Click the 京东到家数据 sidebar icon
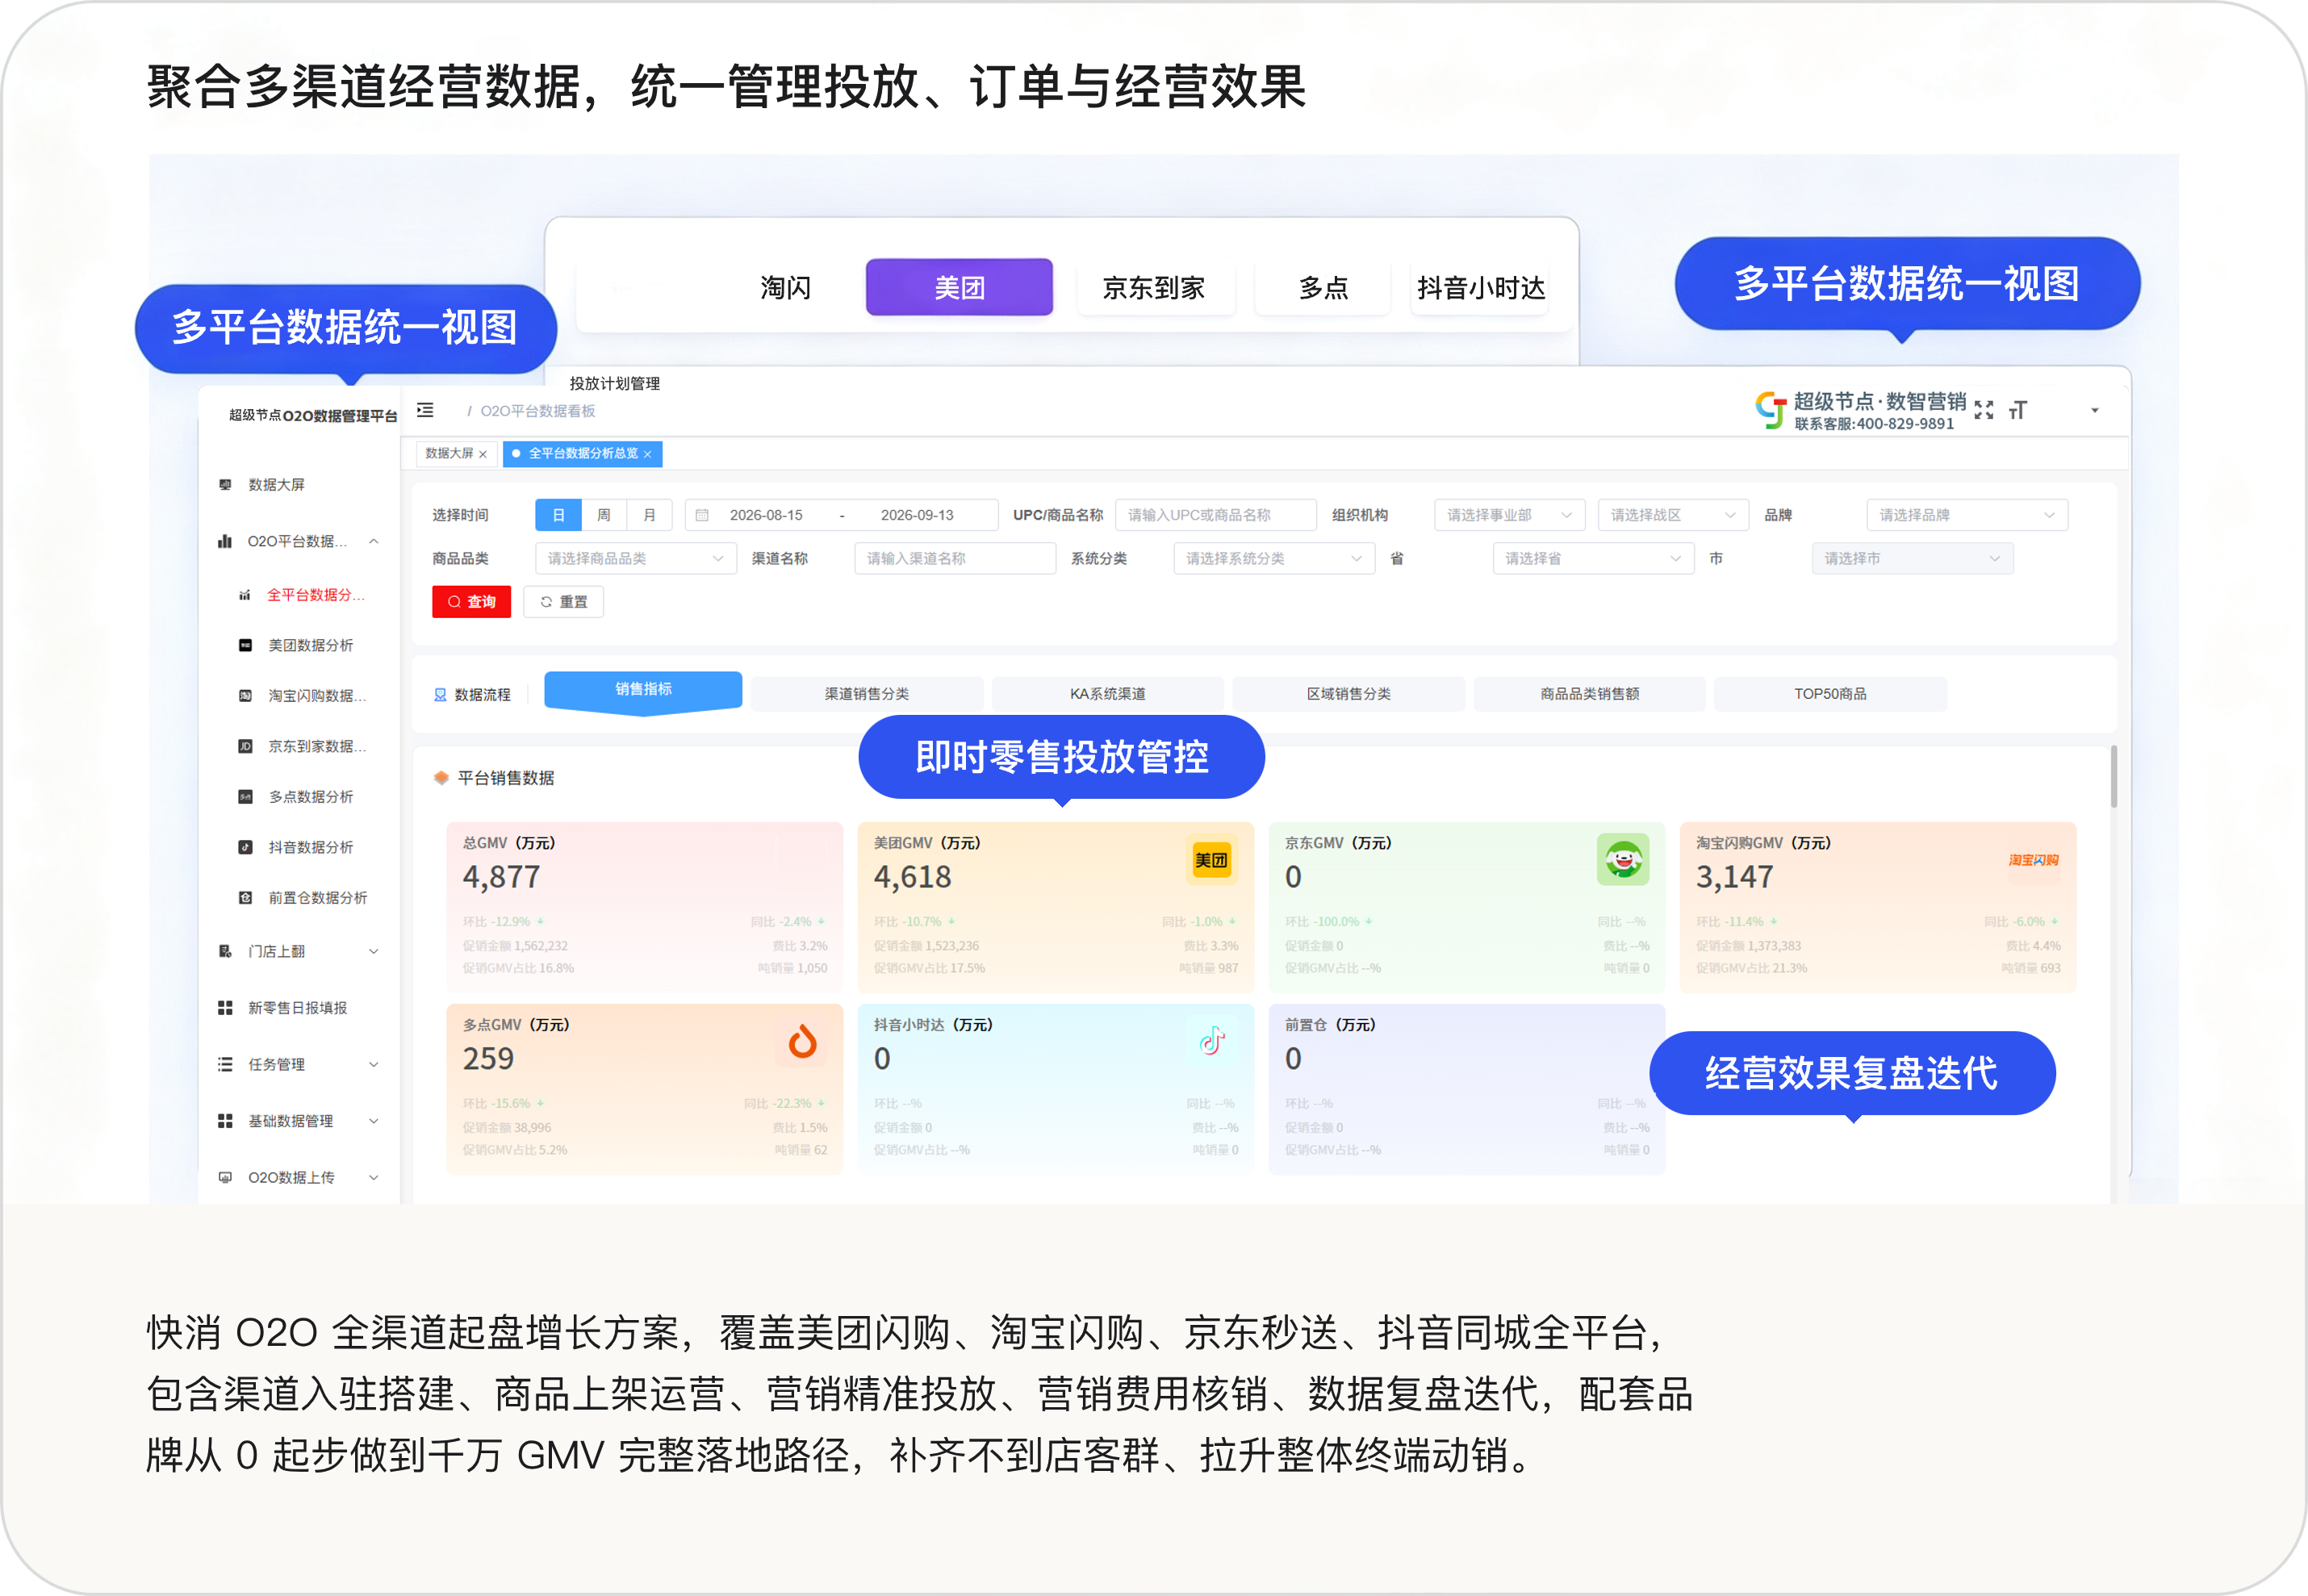 click(245, 746)
